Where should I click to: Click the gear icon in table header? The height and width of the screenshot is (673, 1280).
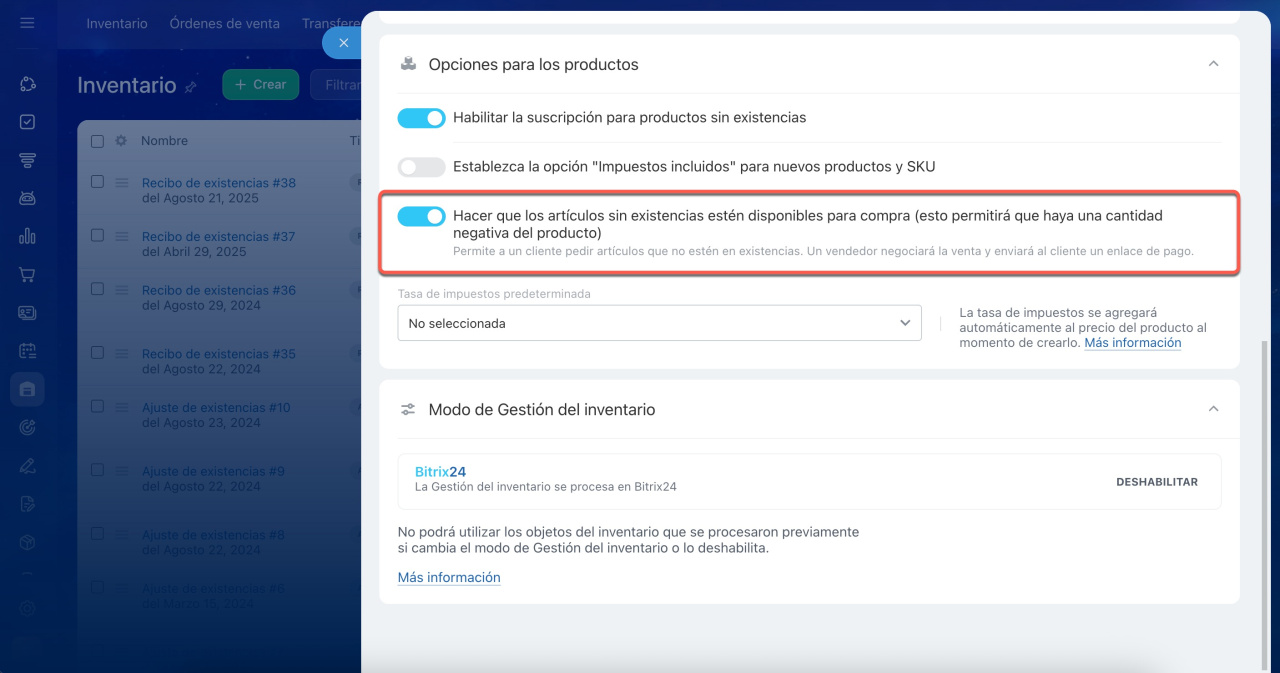[121, 141]
